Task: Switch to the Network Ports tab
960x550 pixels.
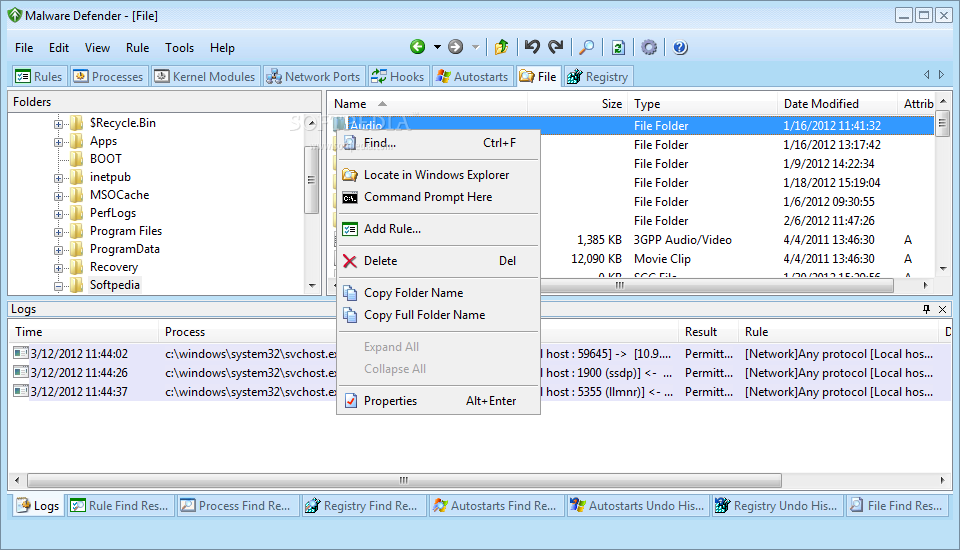Action: [313, 77]
